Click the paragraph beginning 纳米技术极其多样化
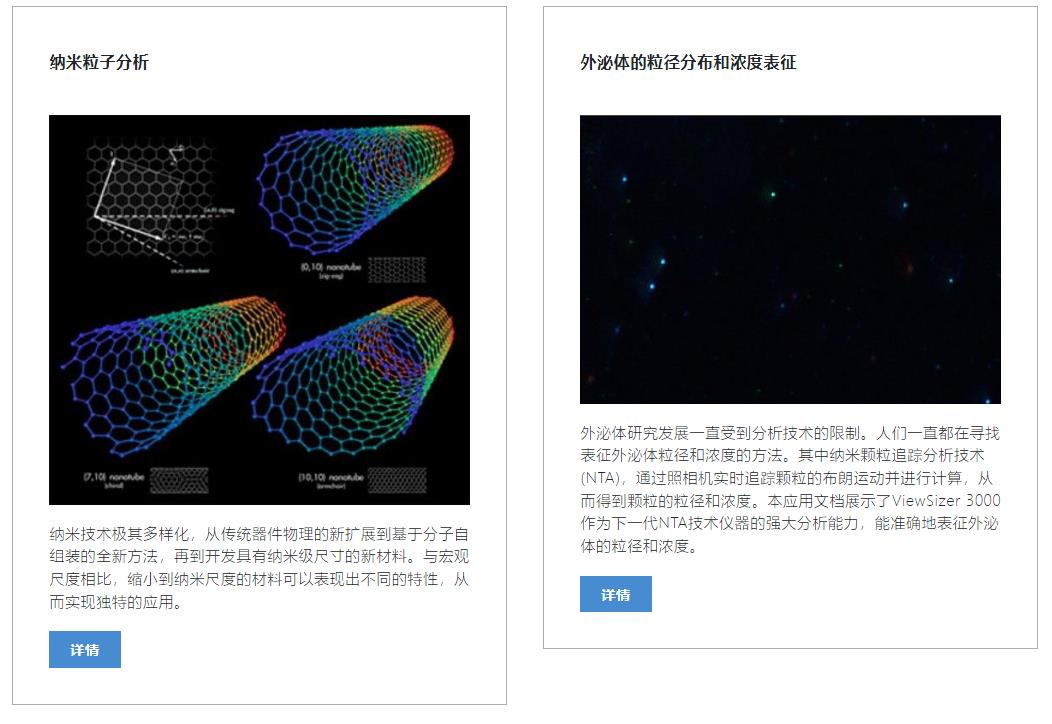 tap(259, 568)
